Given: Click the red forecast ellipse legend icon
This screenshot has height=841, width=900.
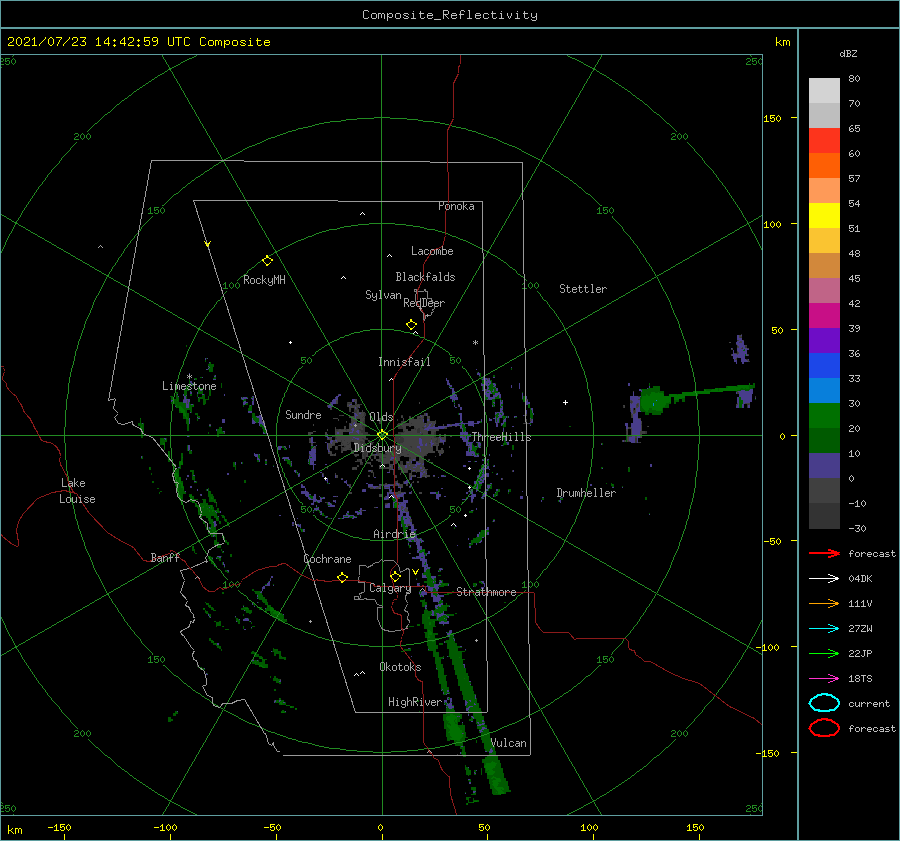Looking at the screenshot, I should pyautogui.click(x=824, y=728).
